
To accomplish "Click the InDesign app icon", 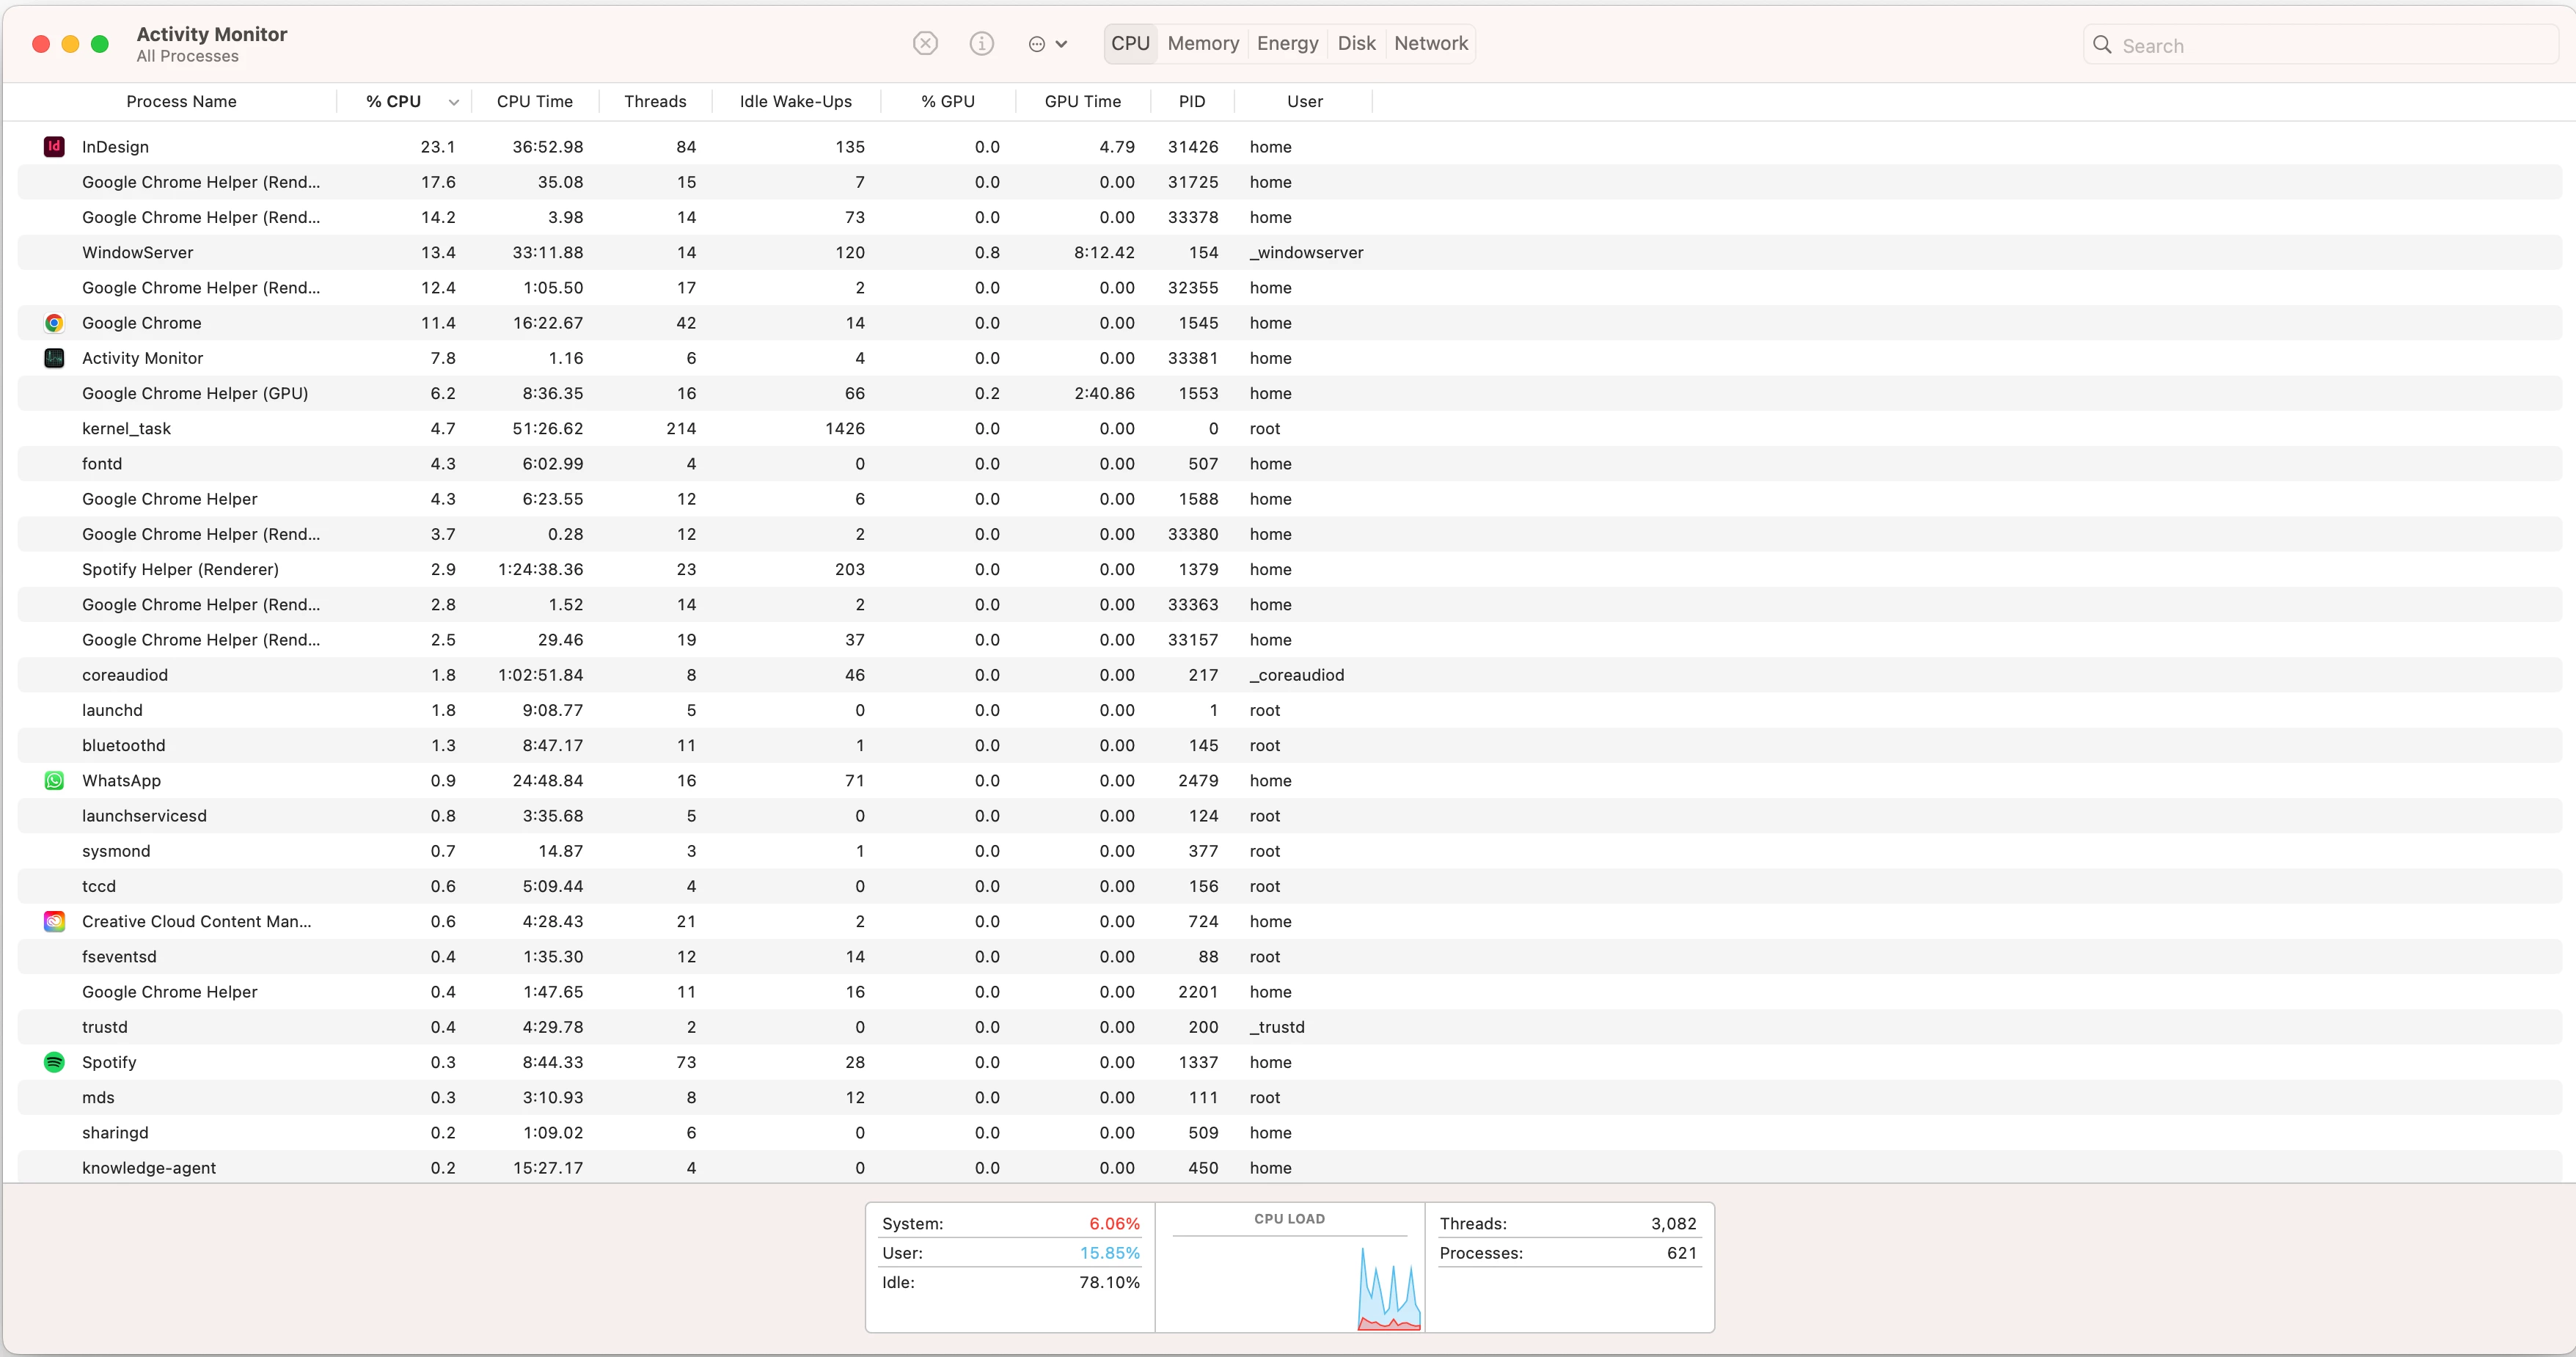I will [x=54, y=147].
